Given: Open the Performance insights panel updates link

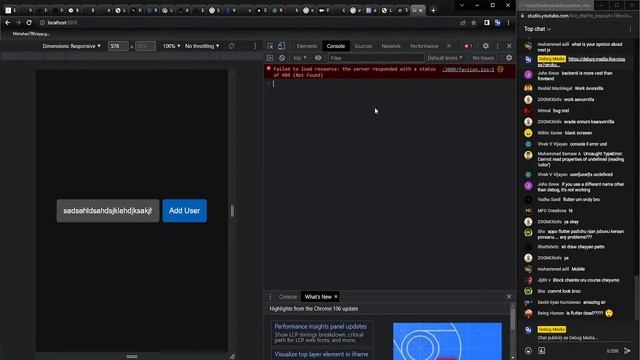Looking at the screenshot, I should 320,327.
